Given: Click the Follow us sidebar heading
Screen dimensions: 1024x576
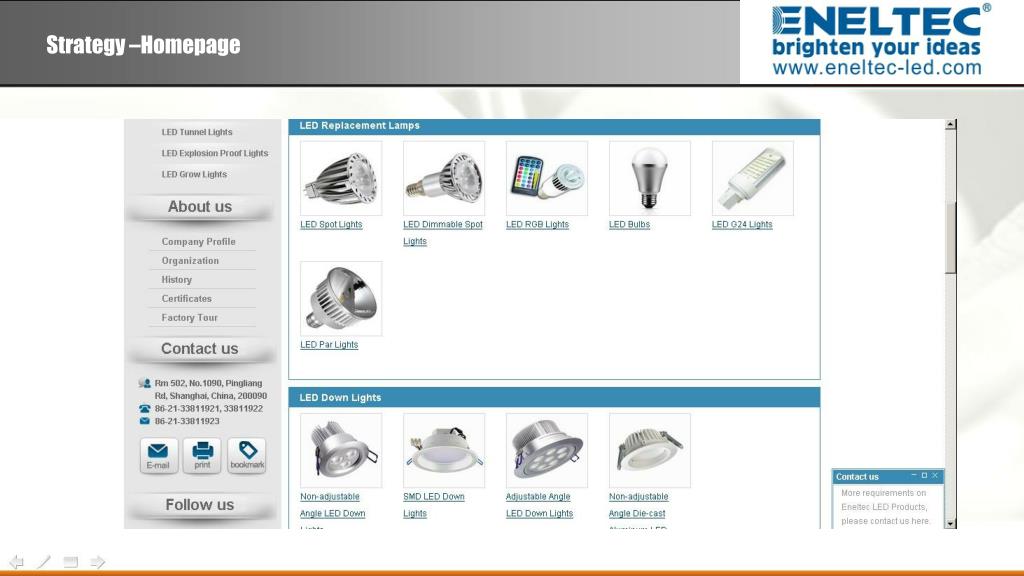Looking at the screenshot, I should (200, 505).
